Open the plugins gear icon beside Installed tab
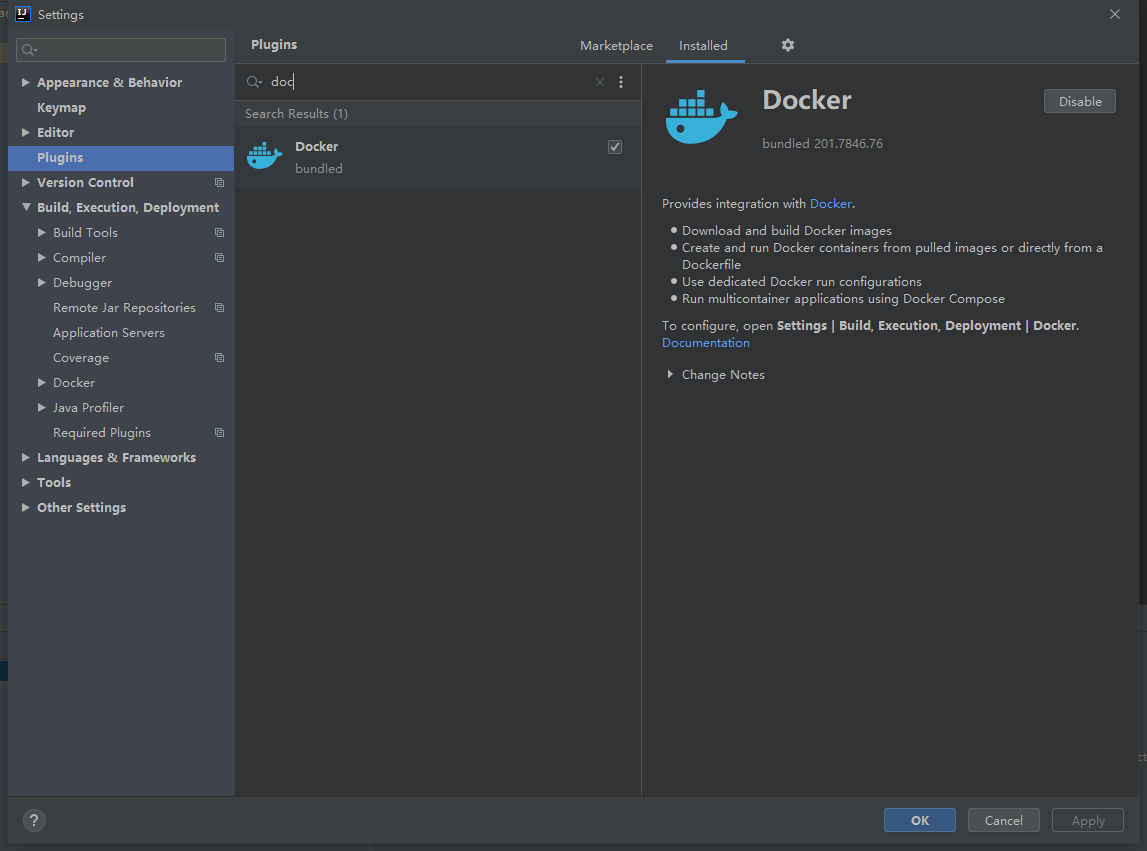Screen dimensions: 1147x851 click(787, 45)
